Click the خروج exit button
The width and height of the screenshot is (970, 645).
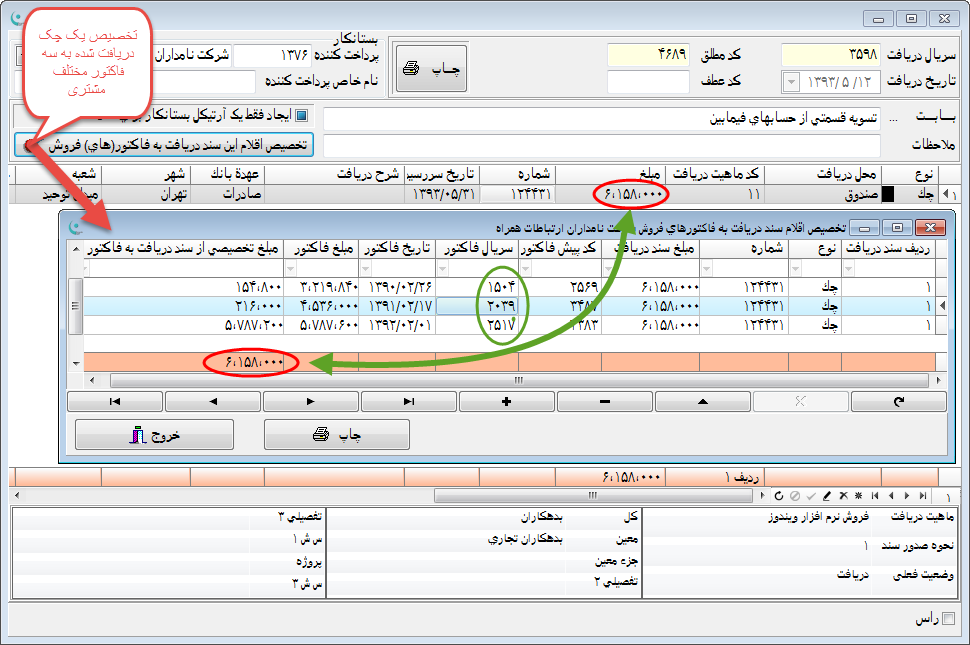click(154, 434)
